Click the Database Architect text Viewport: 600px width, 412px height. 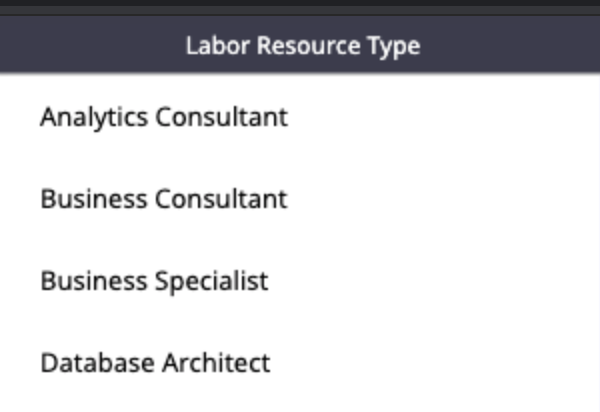(x=155, y=362)
